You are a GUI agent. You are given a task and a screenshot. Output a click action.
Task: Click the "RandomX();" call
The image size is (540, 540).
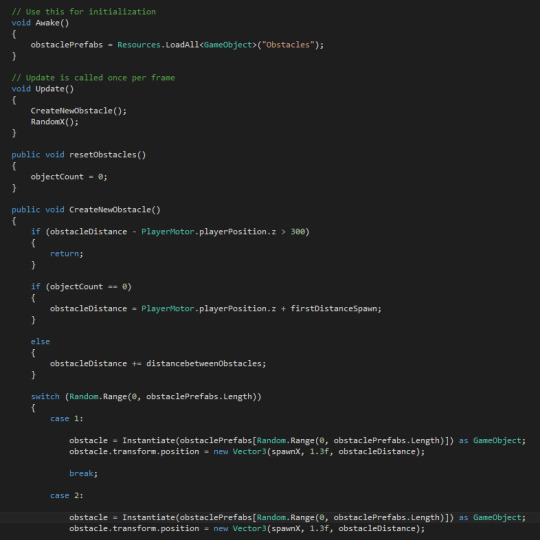click(54, 122)
